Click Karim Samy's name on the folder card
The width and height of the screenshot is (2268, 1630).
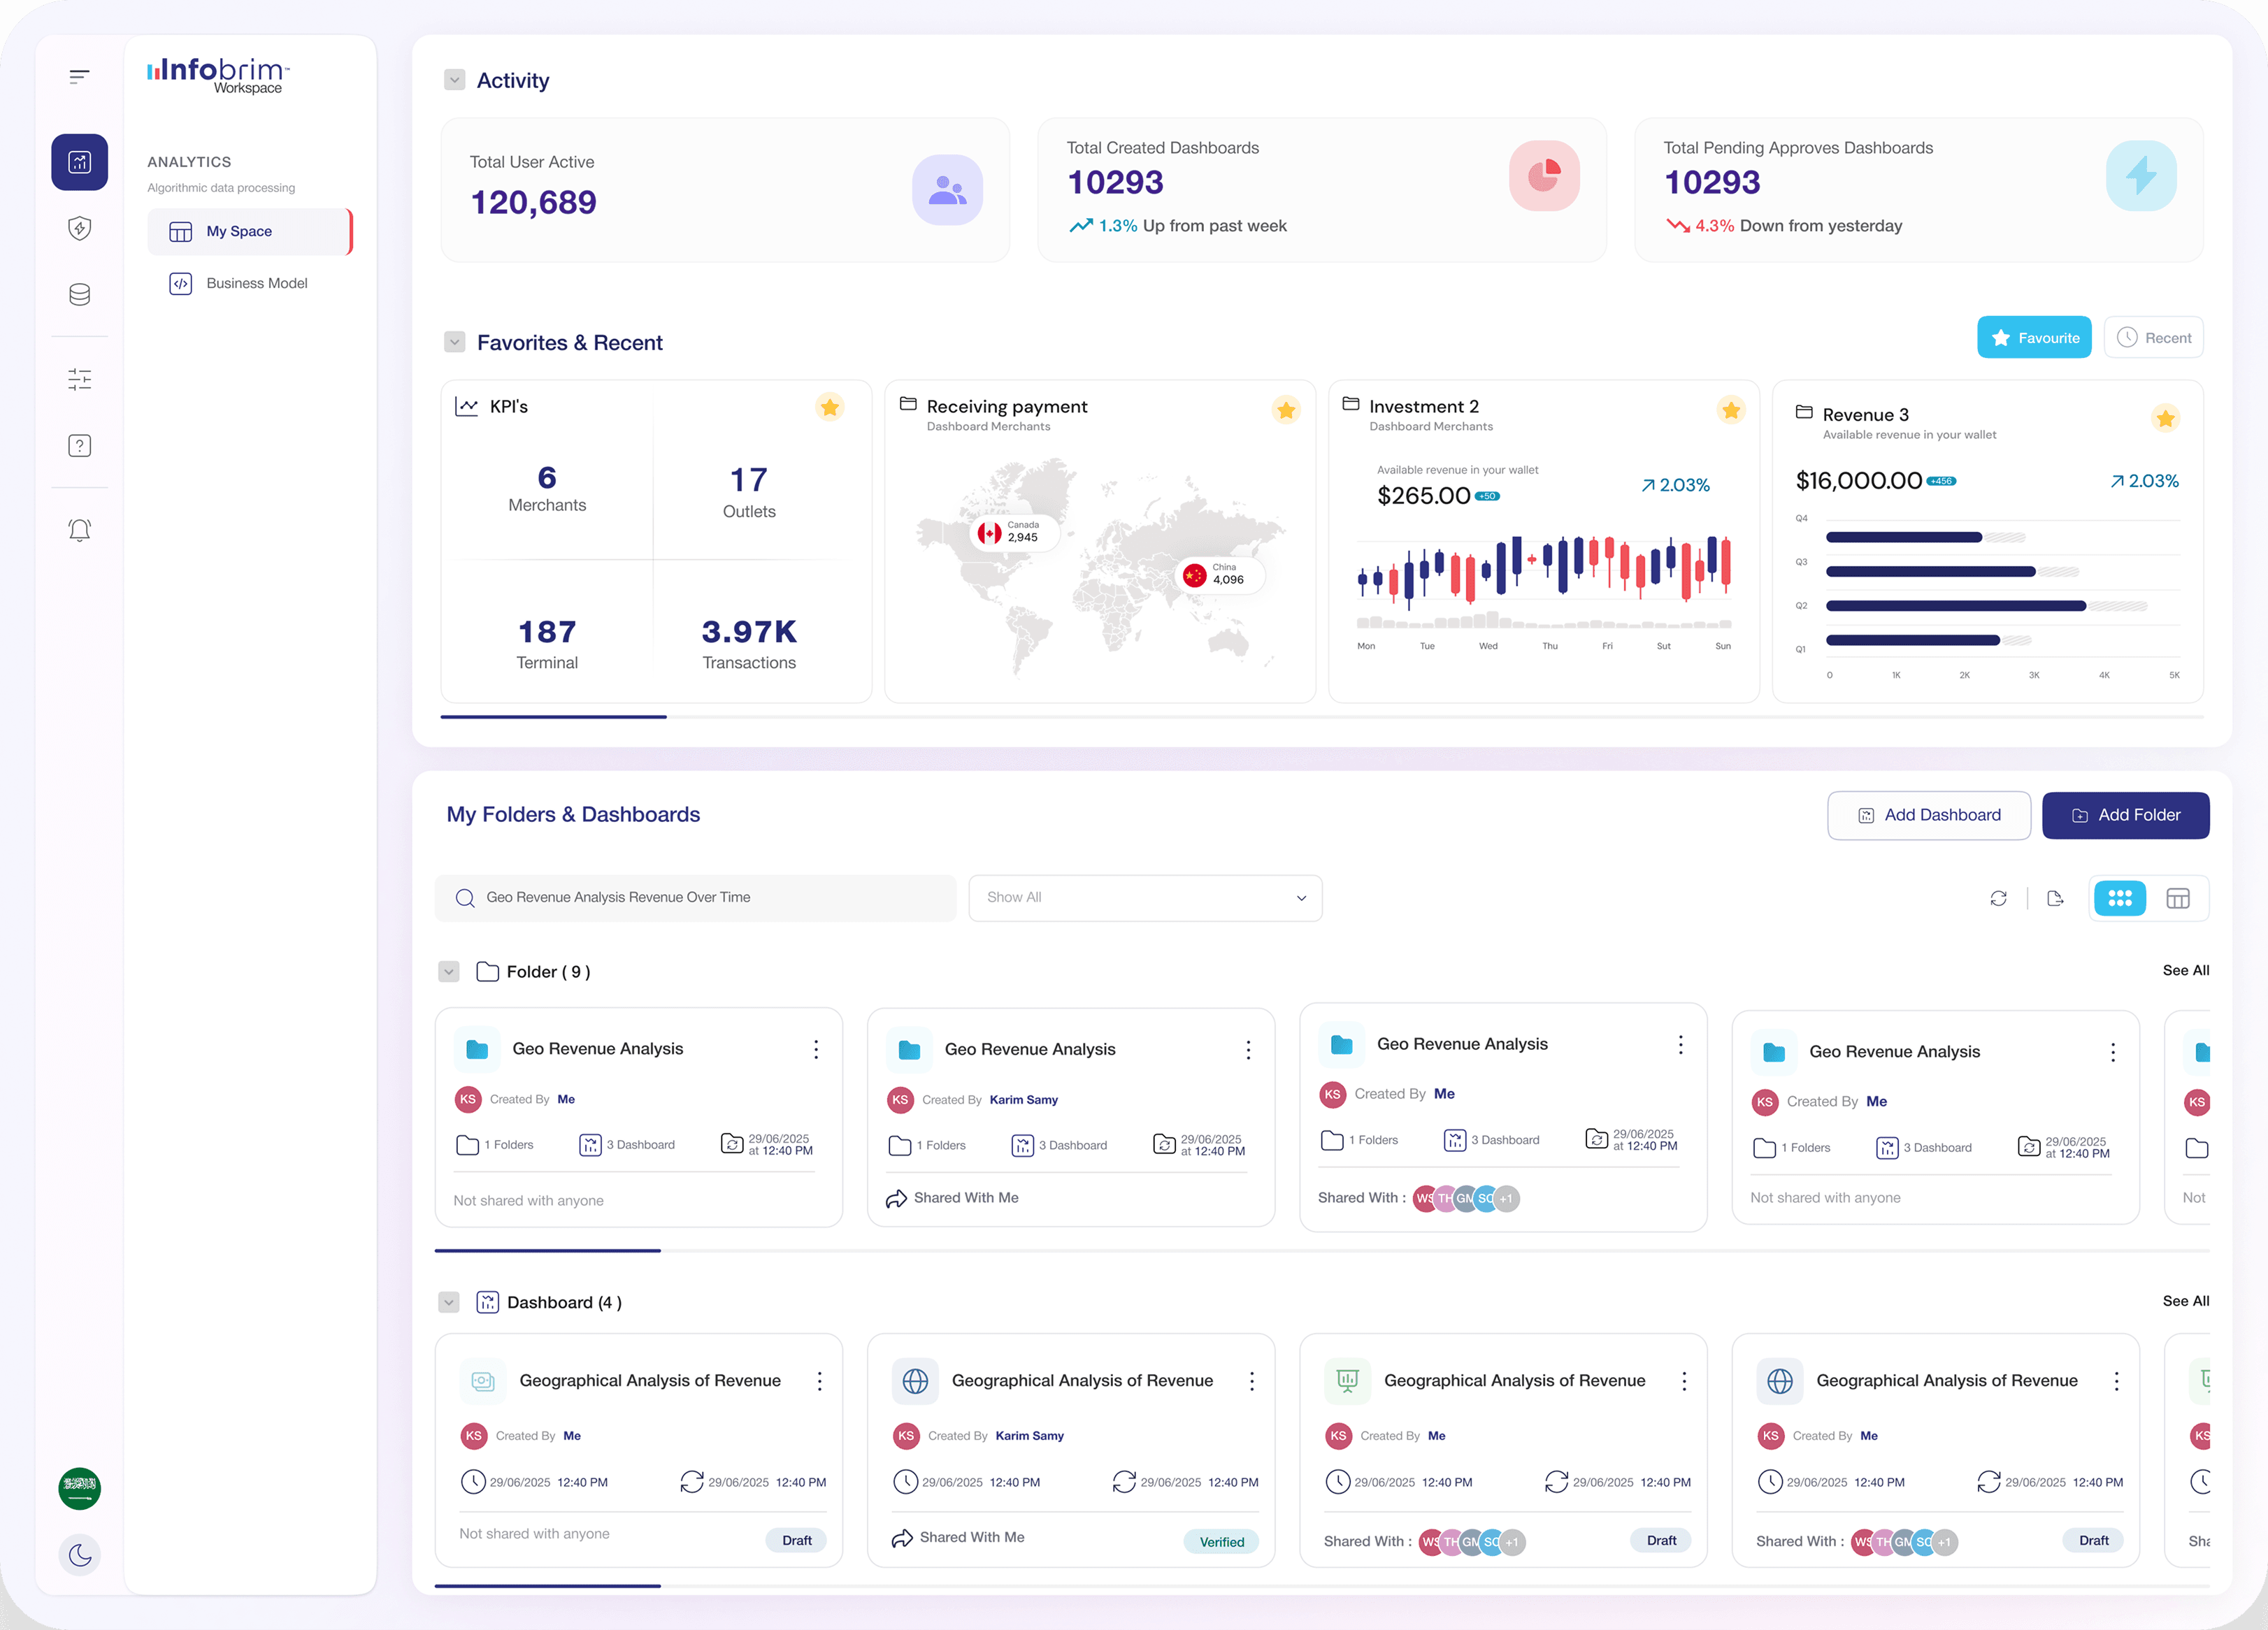[1024, 1100]
